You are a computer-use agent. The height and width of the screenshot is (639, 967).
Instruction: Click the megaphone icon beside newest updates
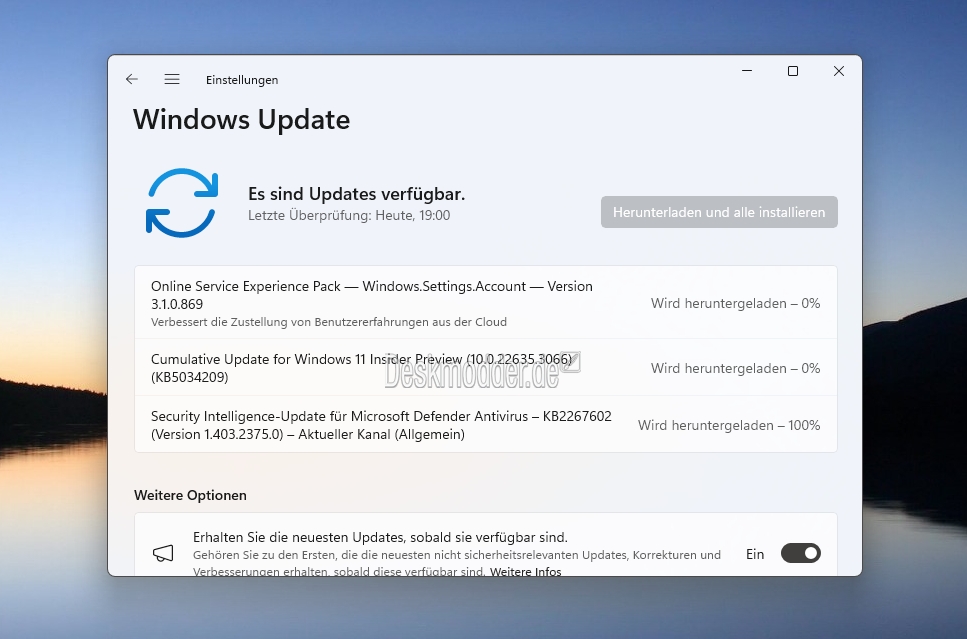163,553
